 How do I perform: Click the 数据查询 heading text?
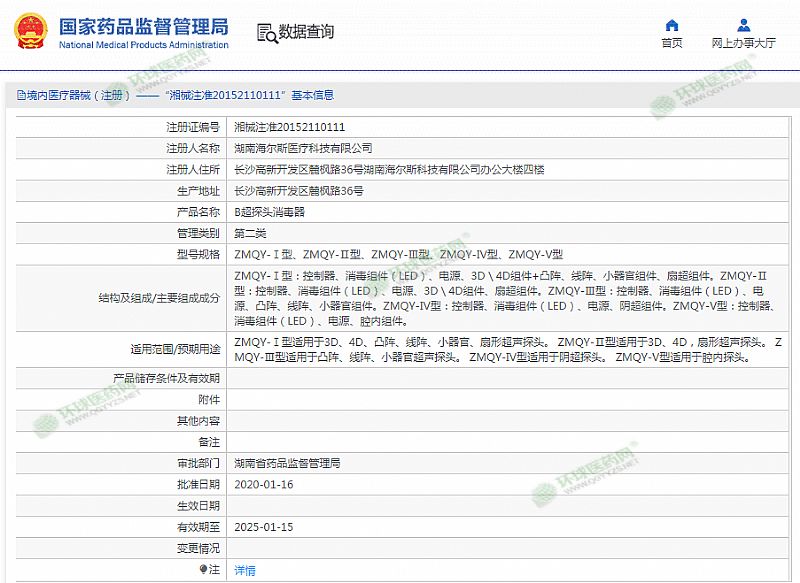[306, 32]
